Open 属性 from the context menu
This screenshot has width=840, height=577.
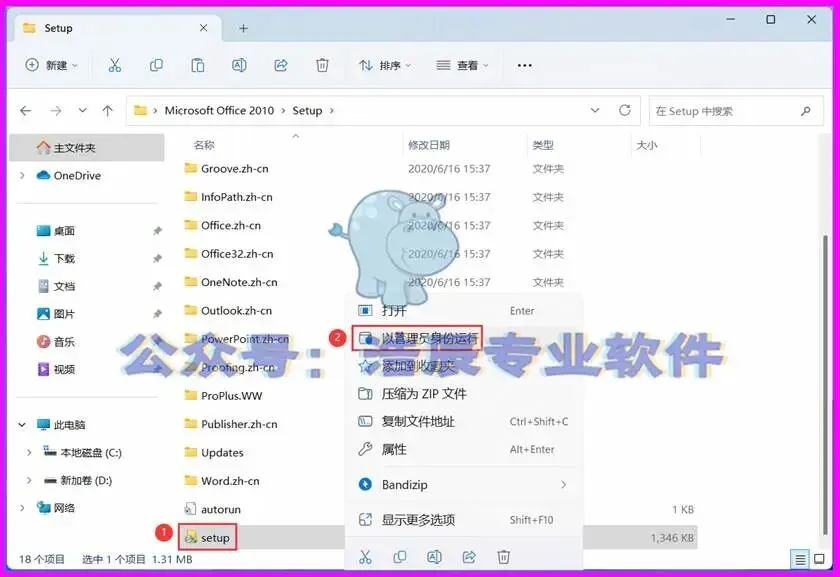pyautogui.click(x=464, y=449)
